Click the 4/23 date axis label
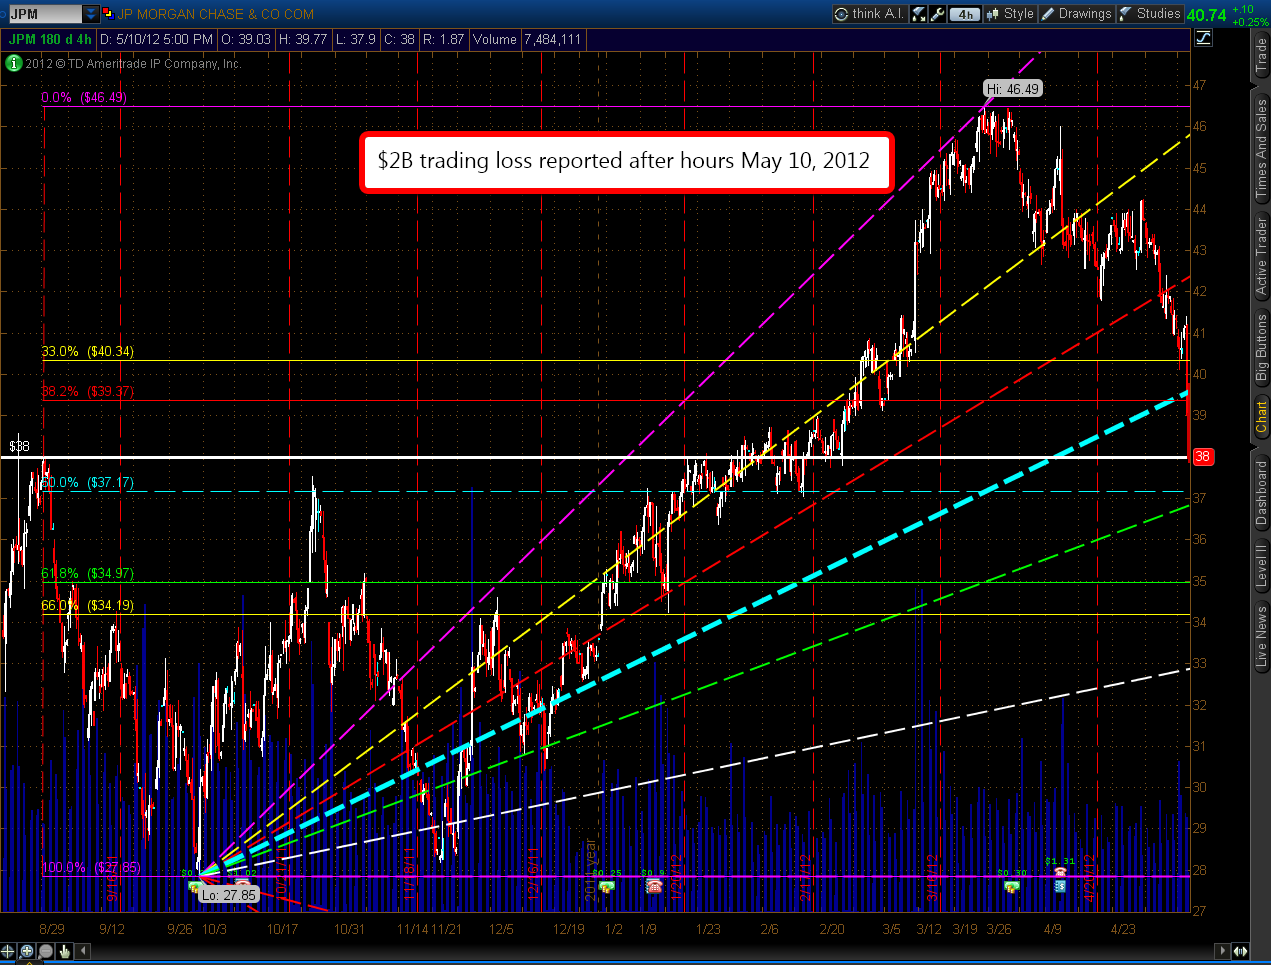Viewport: 1271px width, 965px height. [x=1123, y=929]
